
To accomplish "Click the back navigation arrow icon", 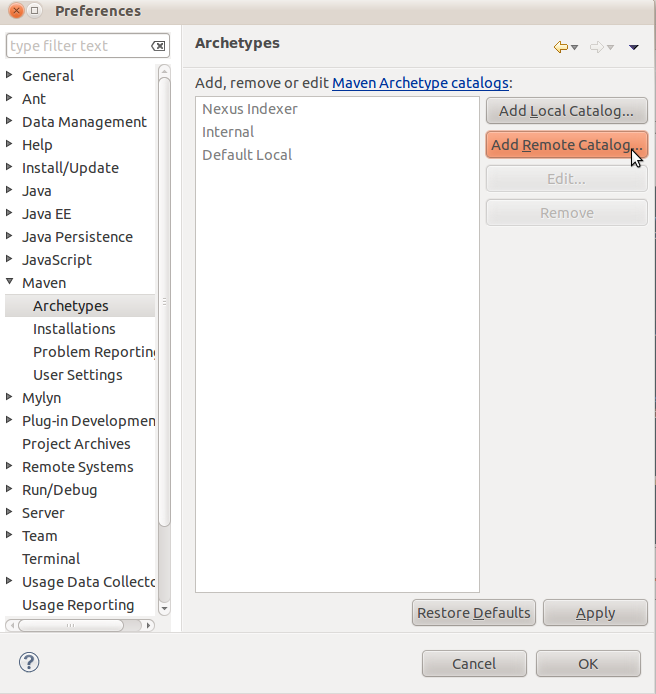I will pos(560,47).
